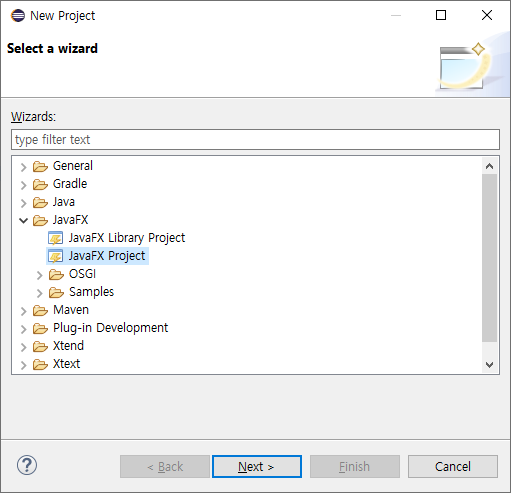Select the Samples label
The height and width of the screenshot is (493, 511).
tap(91, 292)
